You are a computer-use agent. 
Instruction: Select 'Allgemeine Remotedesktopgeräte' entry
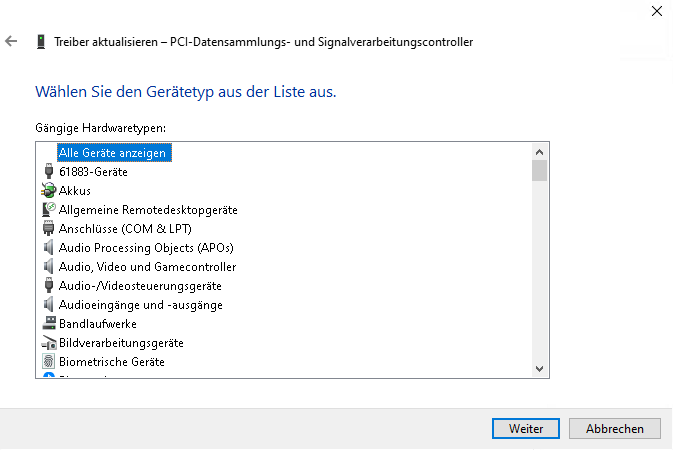[x=148, y=210]
